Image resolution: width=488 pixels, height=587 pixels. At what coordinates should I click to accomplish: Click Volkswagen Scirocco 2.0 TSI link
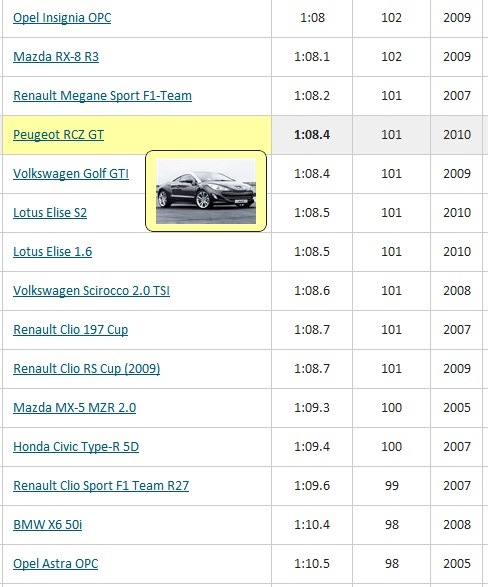point(92,291)
